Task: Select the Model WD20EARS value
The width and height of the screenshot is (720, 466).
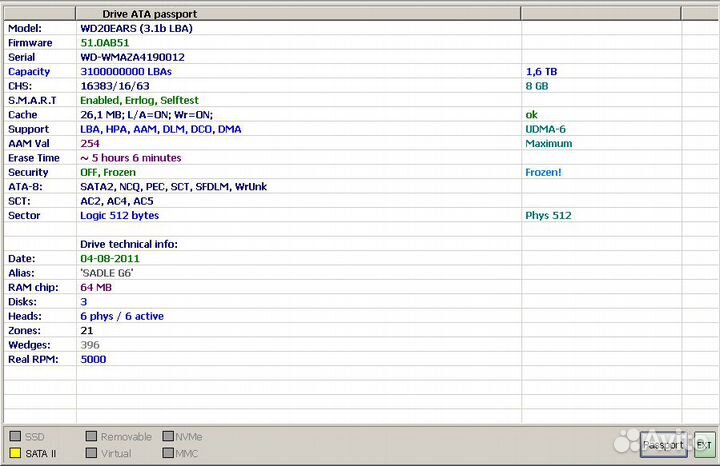Action: point(135,29)
